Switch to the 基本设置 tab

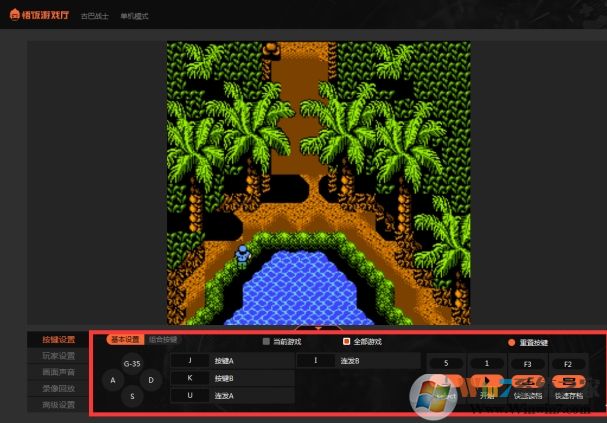click(126, 340)
